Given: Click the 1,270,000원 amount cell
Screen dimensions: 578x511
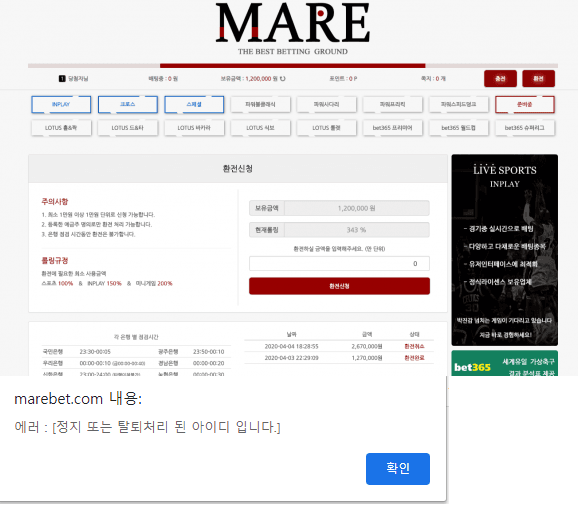Looking at the screenshot, I should (367, 358).
